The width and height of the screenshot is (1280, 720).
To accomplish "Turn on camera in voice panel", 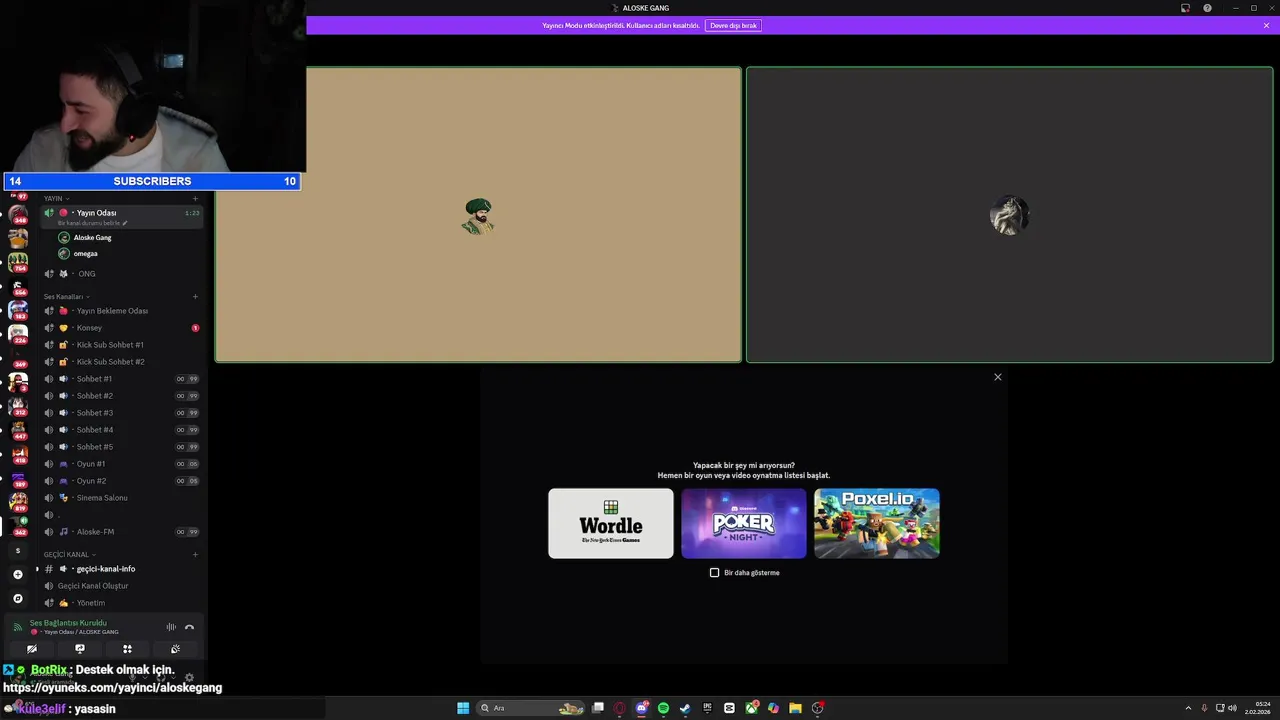I will [32, 649].
